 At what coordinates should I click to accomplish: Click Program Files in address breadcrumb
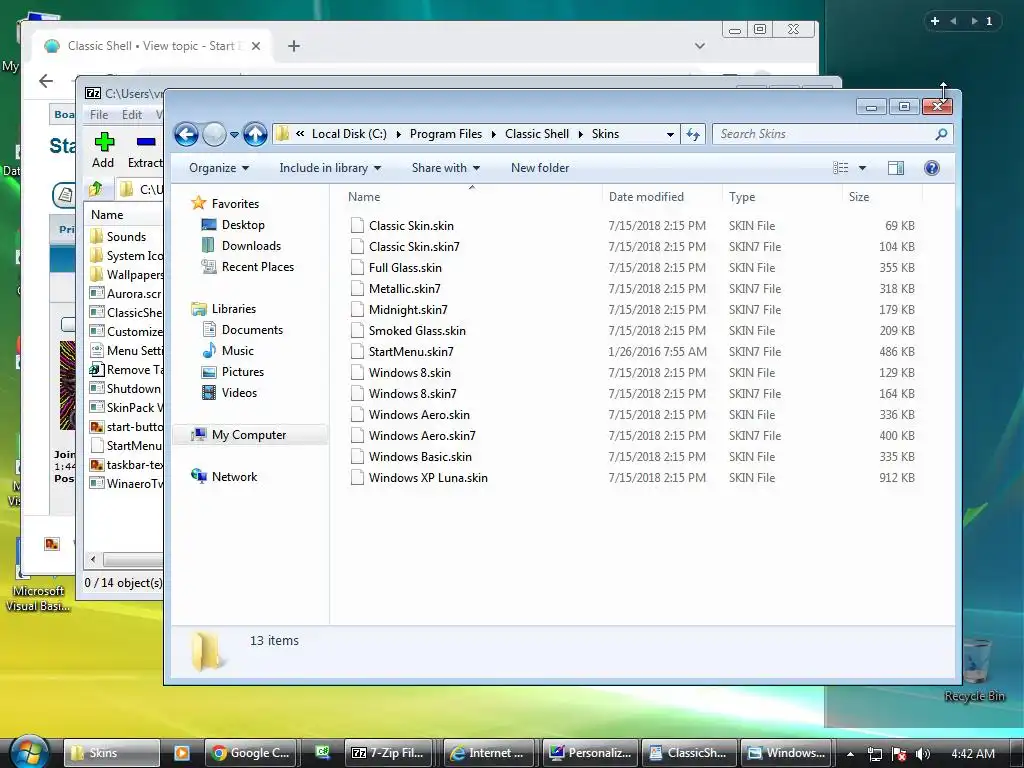pyautogui.click(x=445, y=134)
